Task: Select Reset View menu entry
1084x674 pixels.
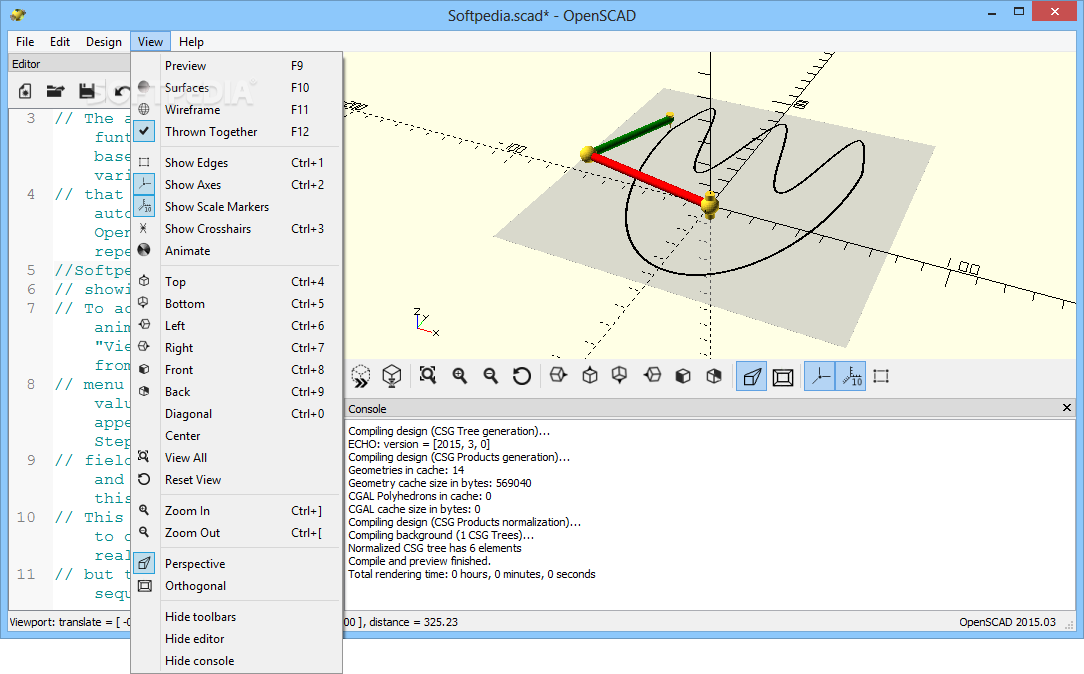Action: (x=236, y=480)
